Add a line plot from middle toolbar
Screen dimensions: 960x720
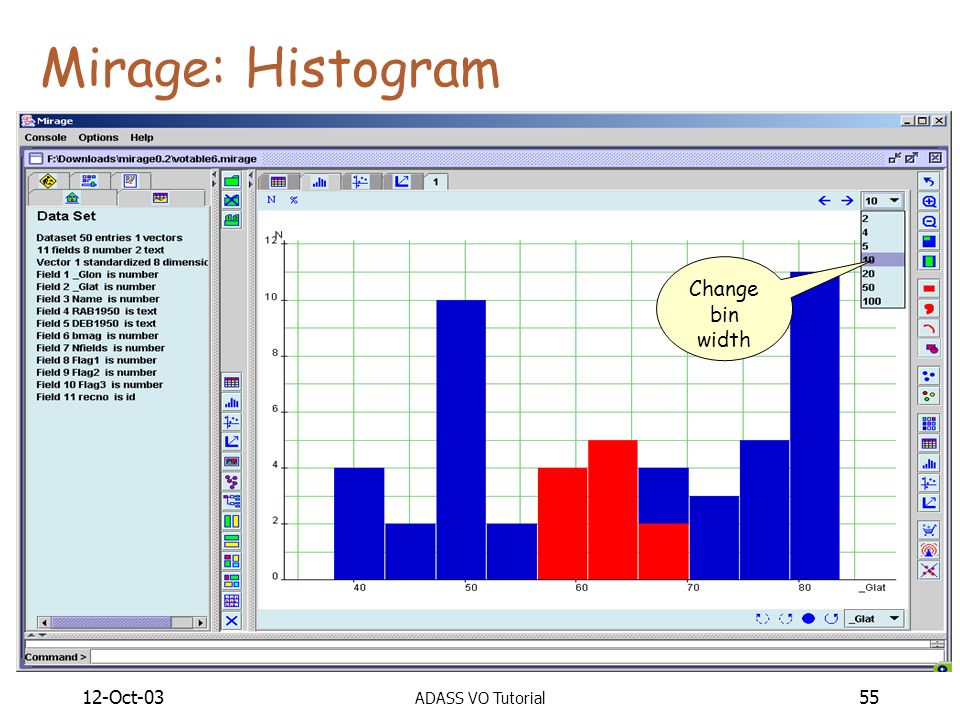pos(231,441)
